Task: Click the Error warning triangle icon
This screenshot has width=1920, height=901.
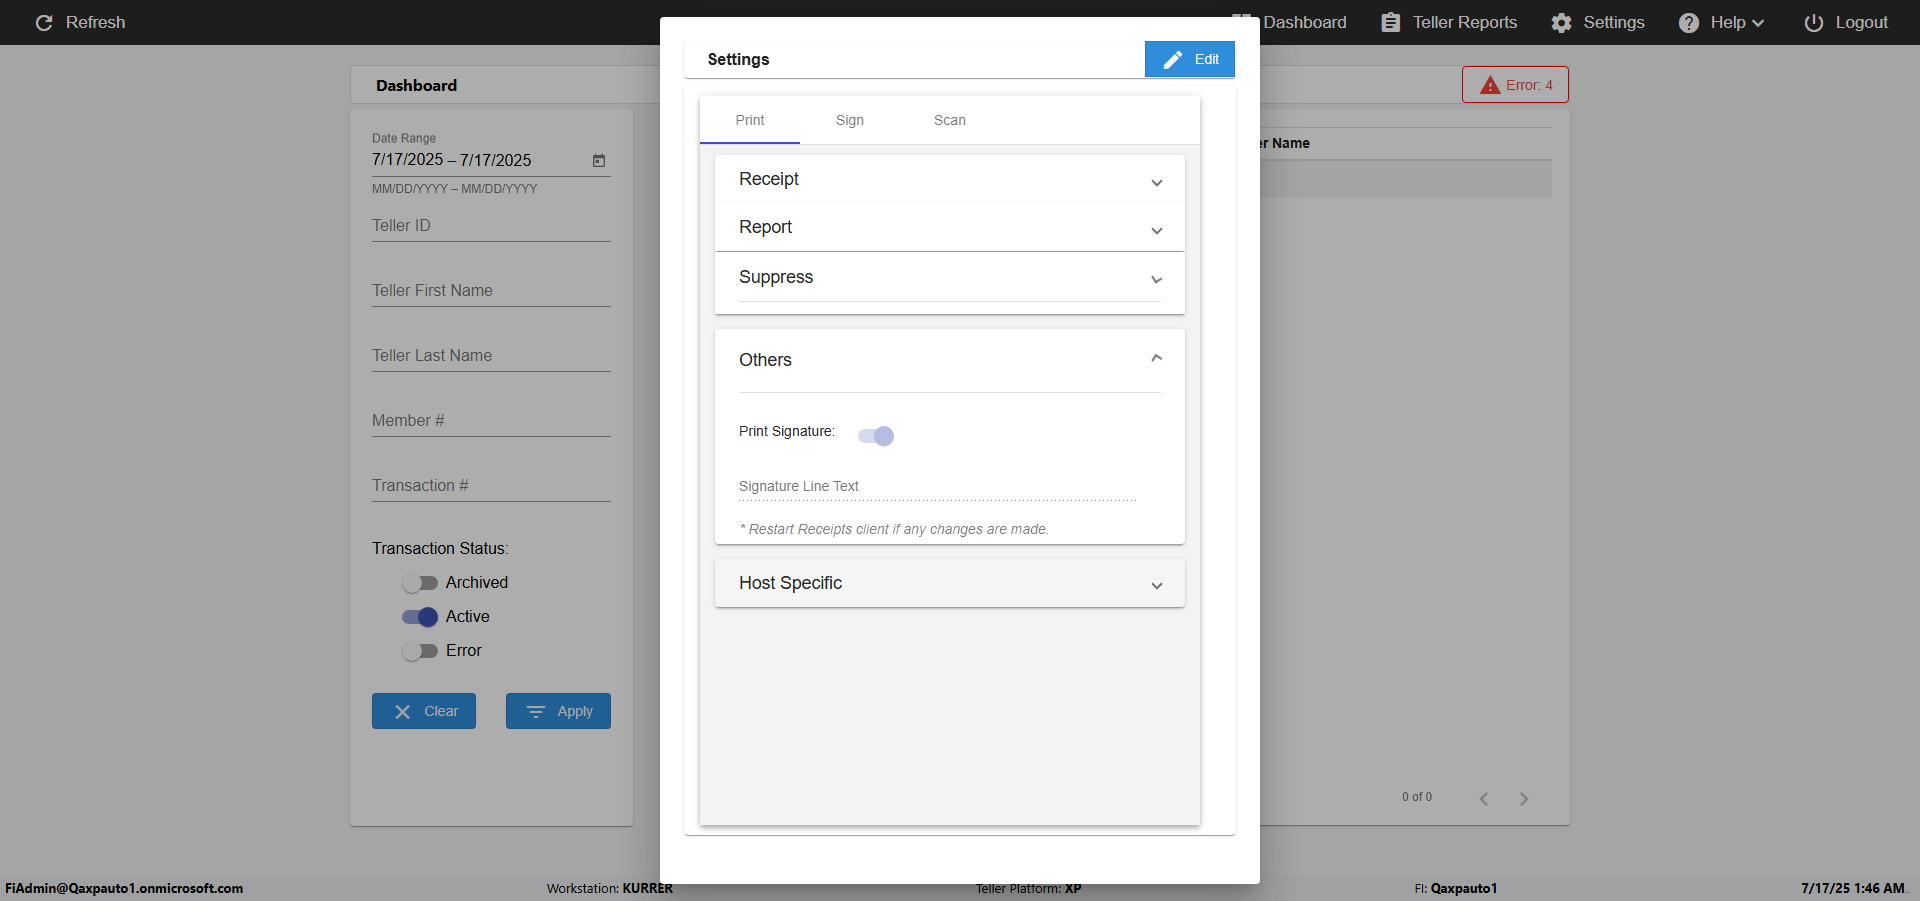Action: click(1490, 85)
